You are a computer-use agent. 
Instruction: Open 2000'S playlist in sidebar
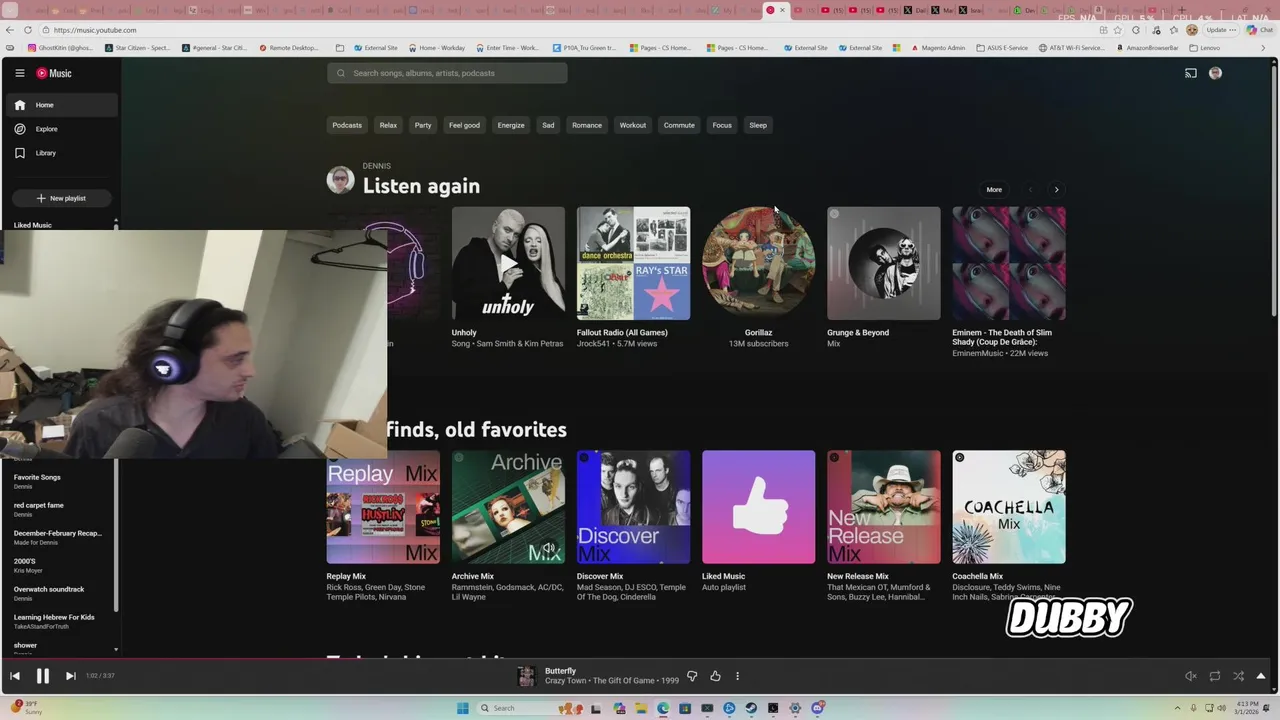pos(60,565)
